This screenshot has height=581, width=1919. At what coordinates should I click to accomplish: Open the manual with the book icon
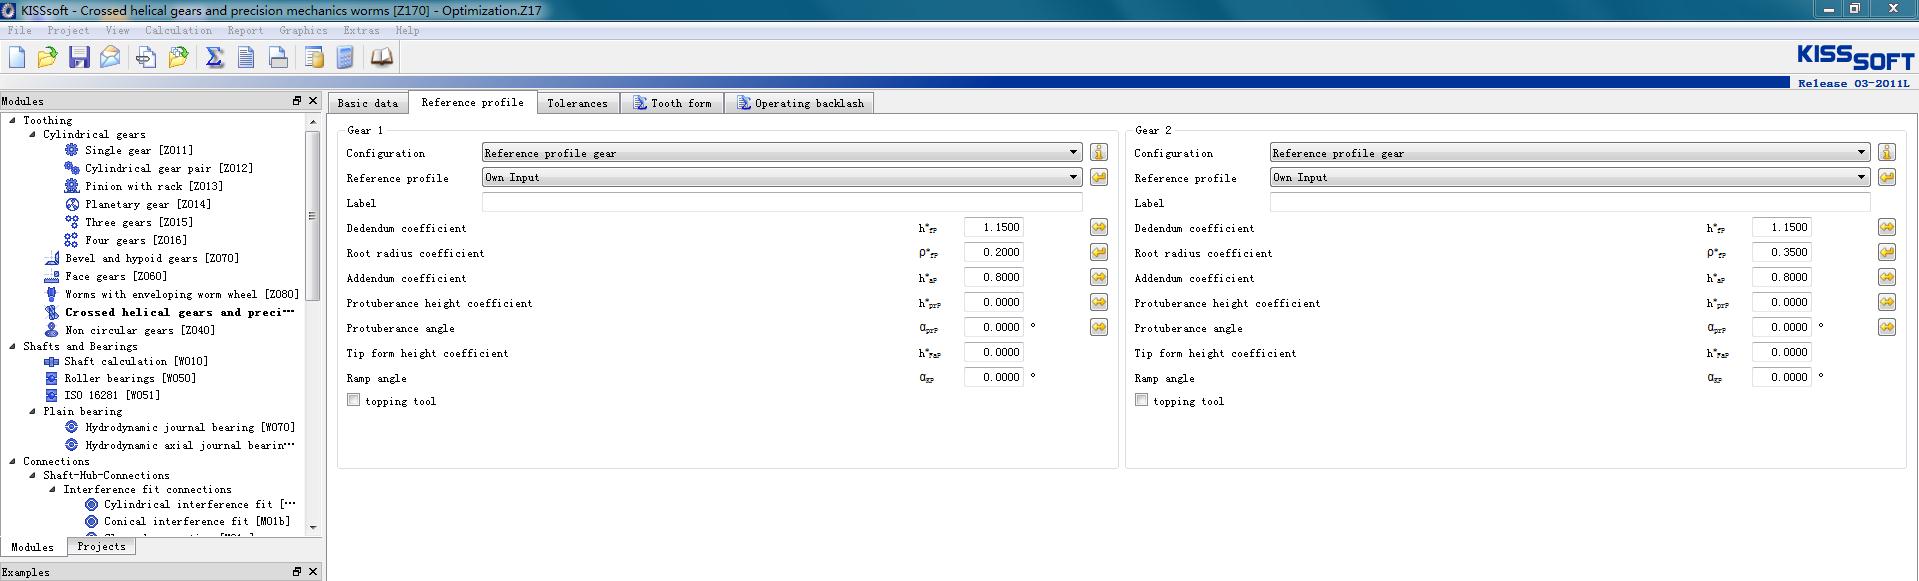coord(382,57)
